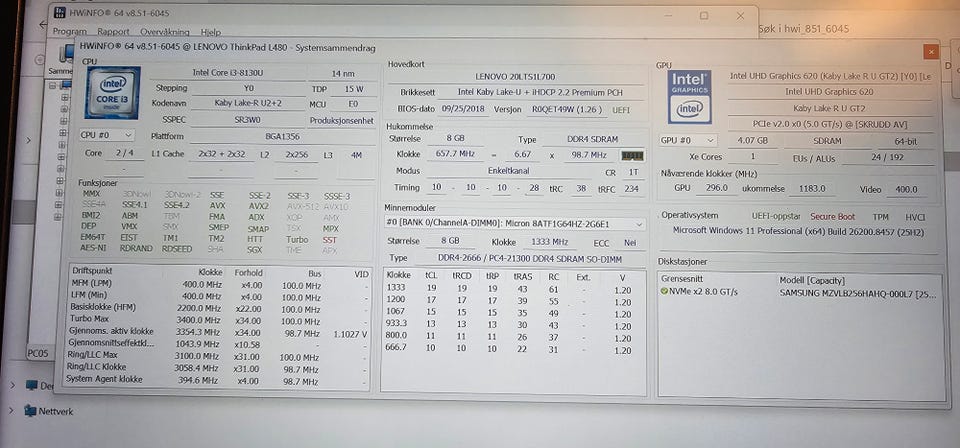Click the System Agent klokke row
This screenshot has width=960, height=448.
220,381
